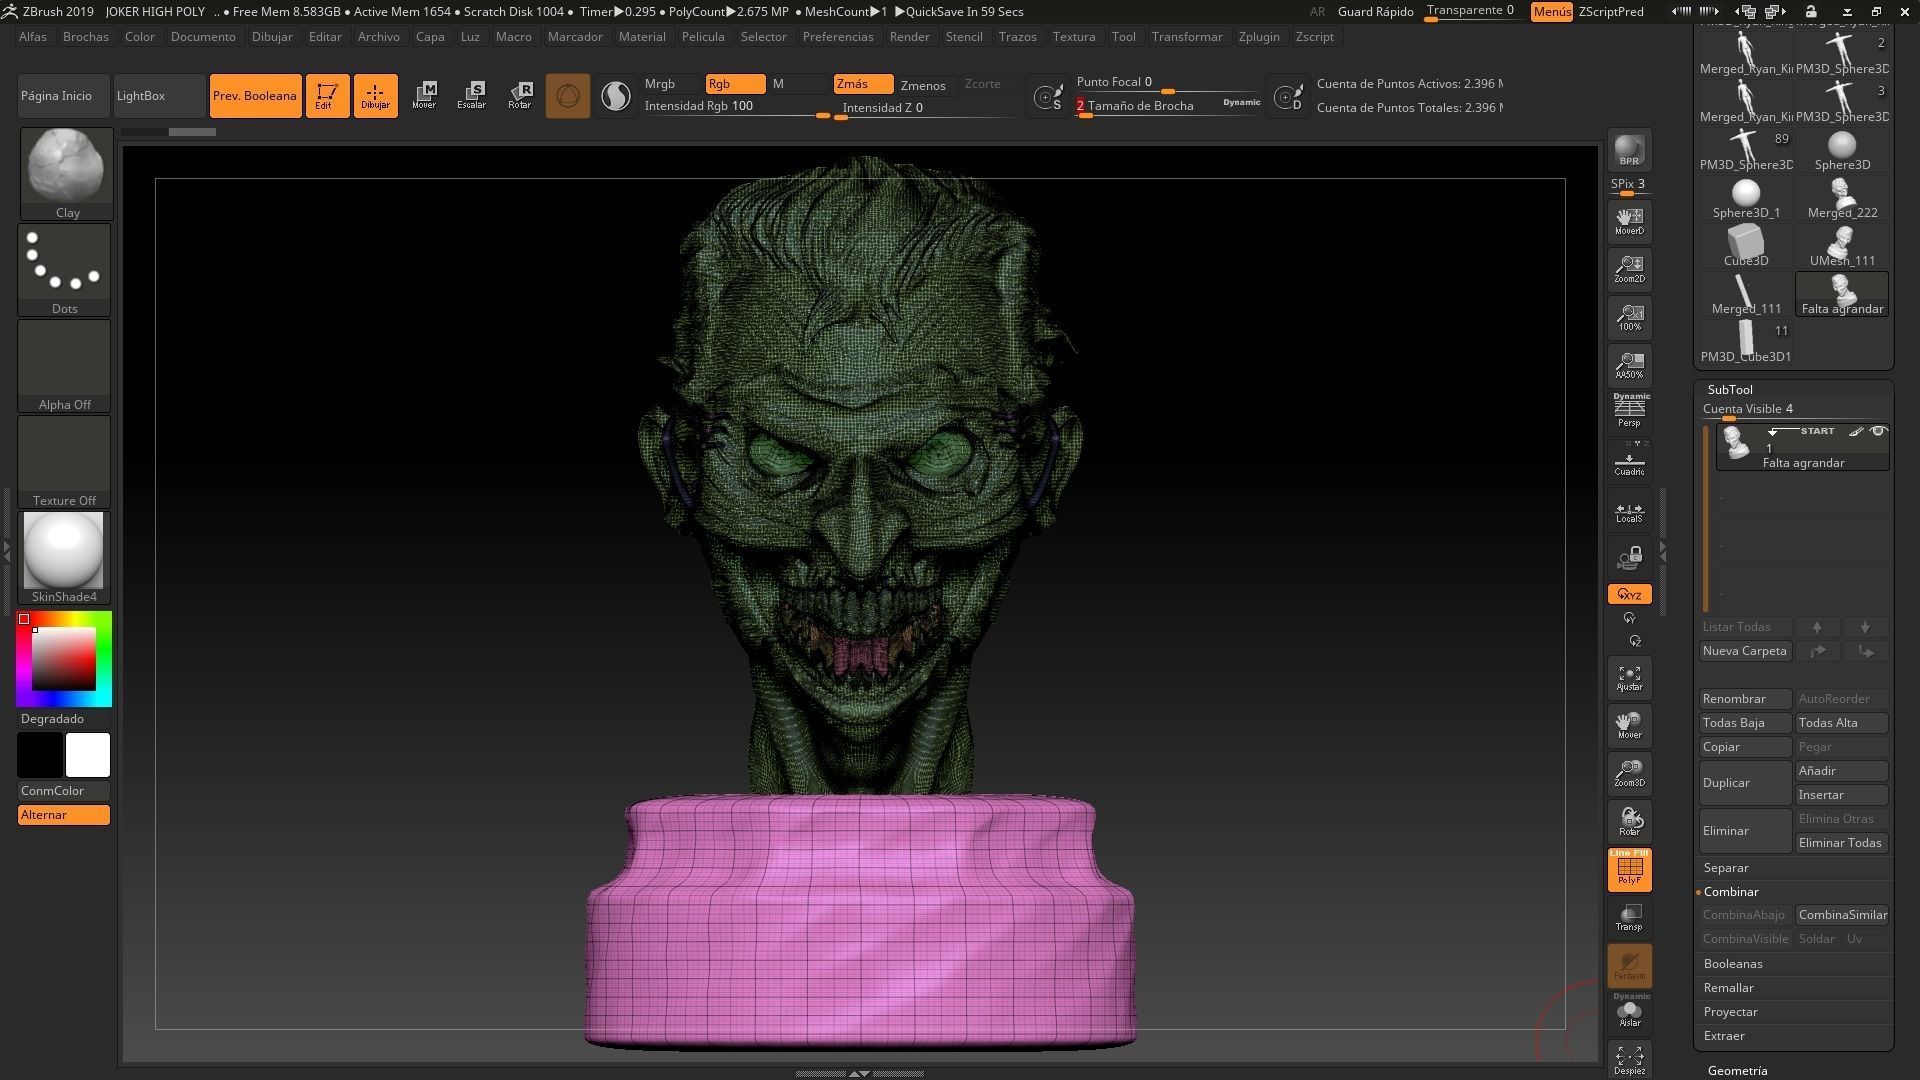Click the BPR render icon
1920x1080 pixels.
pos(1629,149)
